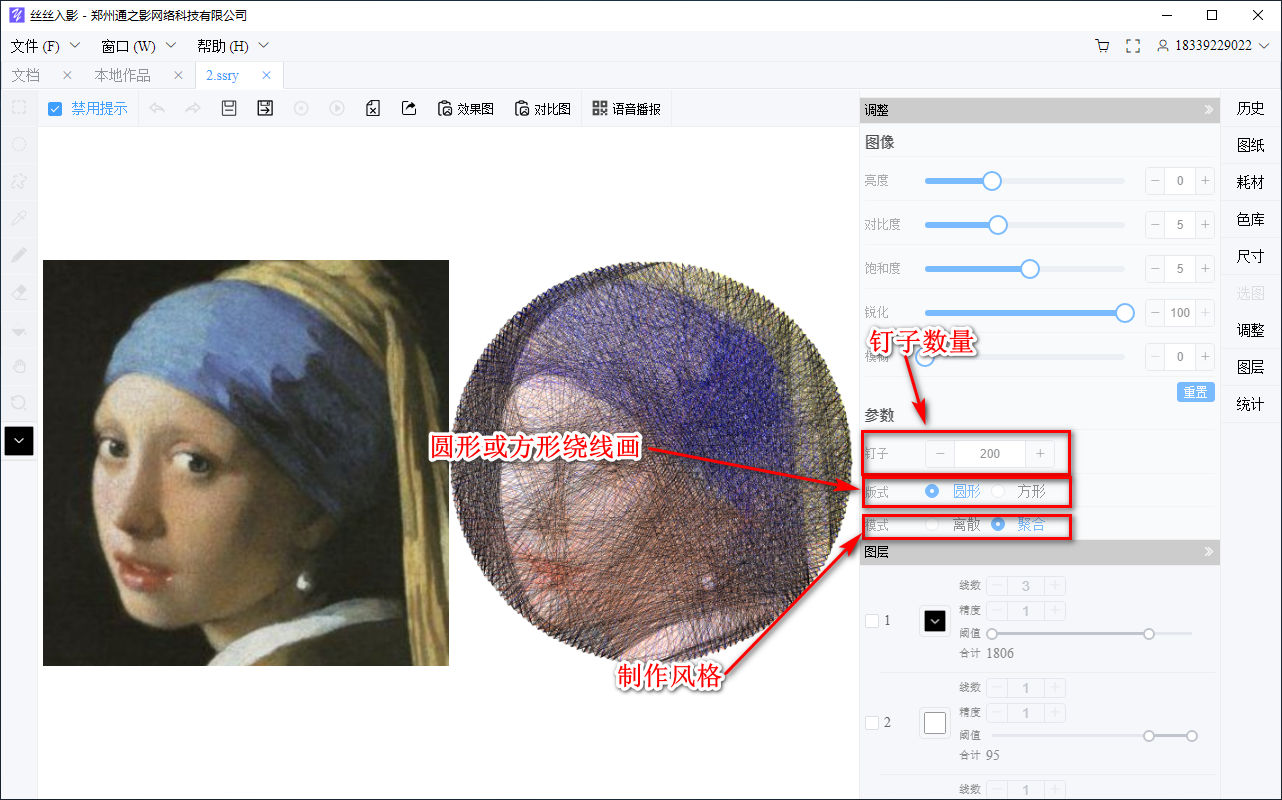Choose the 离散 mode option
This screenshot has height=800, width=1282.
point(931,525)
